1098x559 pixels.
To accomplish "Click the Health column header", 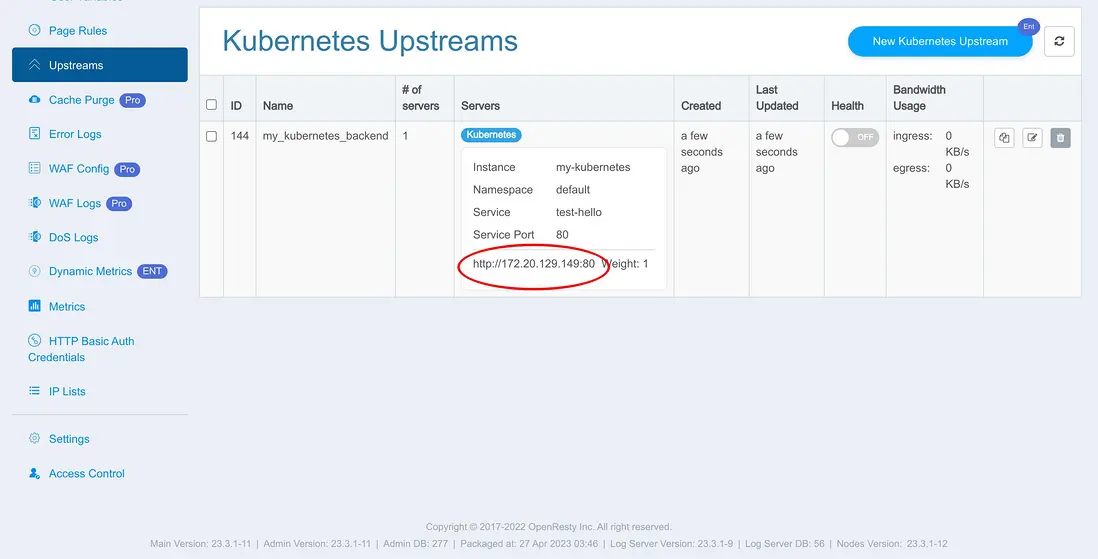I will tap(847, 106).
